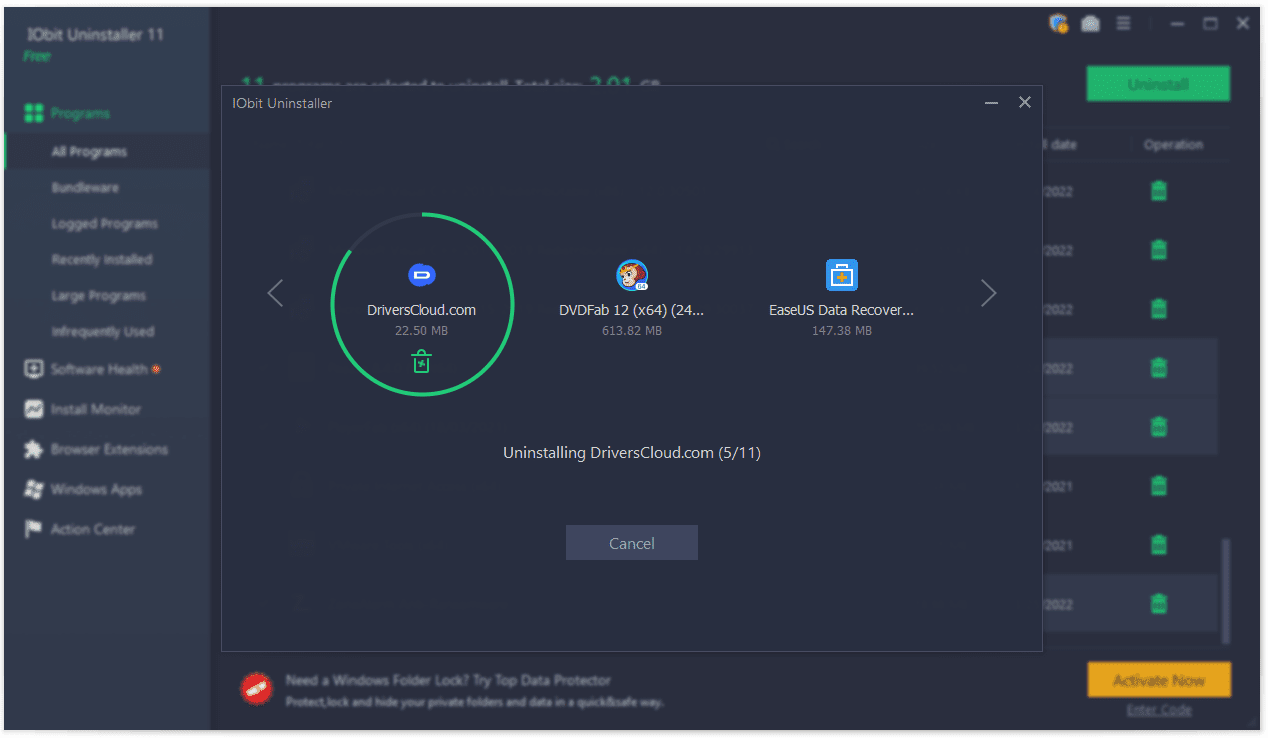Select All Programs in the sidebar
Image resolution: width=1268 pixels, height=738 pixels.
point(88,151)
